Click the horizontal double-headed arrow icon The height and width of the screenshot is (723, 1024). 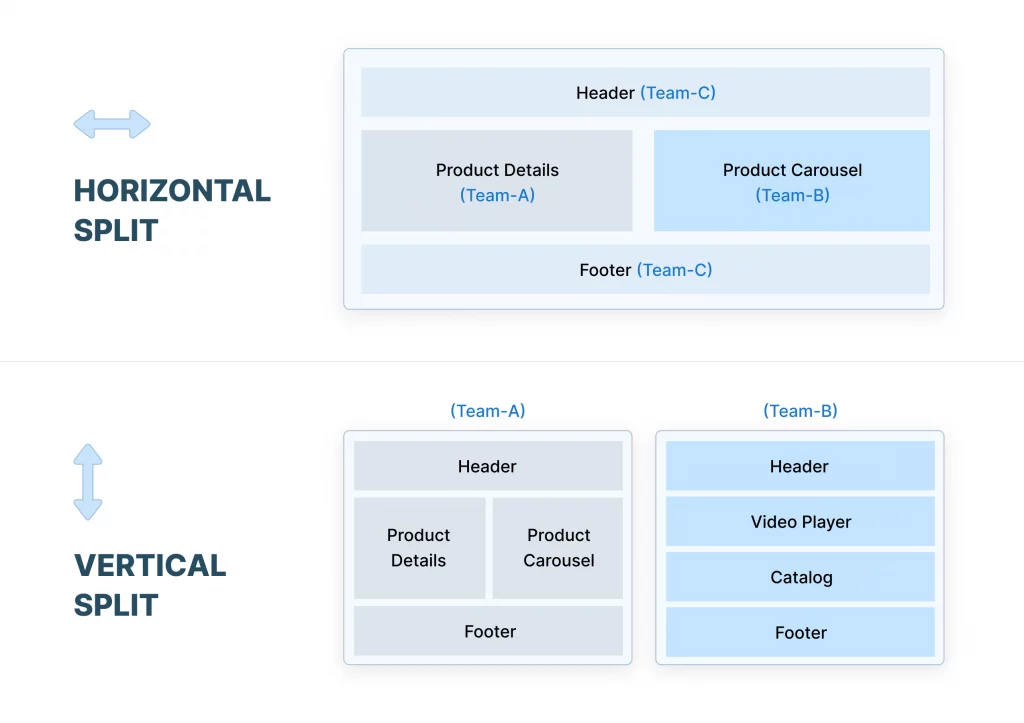112,124
